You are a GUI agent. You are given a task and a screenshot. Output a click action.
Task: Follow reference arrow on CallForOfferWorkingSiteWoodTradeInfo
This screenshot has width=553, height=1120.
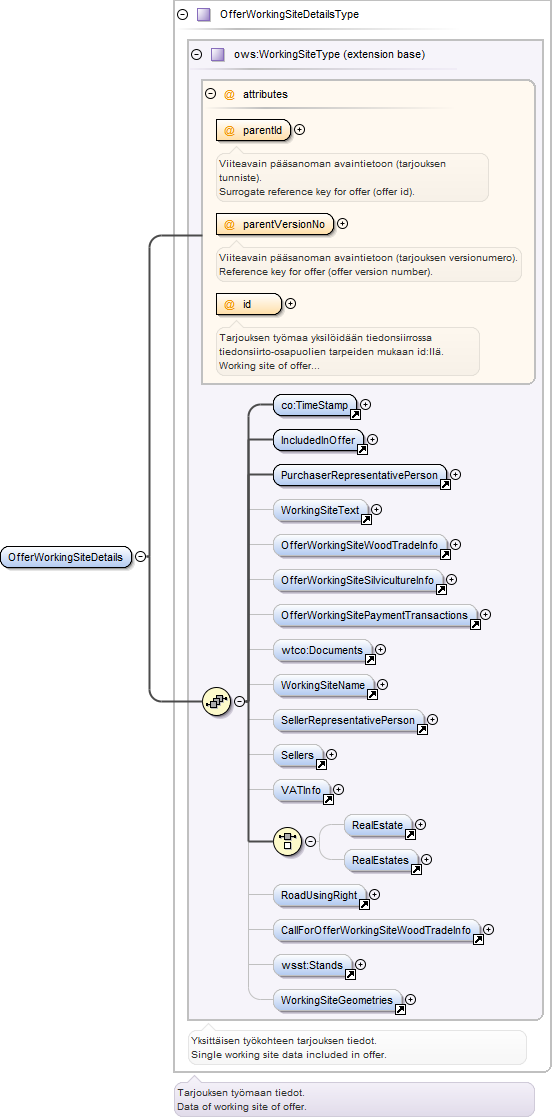478,939
